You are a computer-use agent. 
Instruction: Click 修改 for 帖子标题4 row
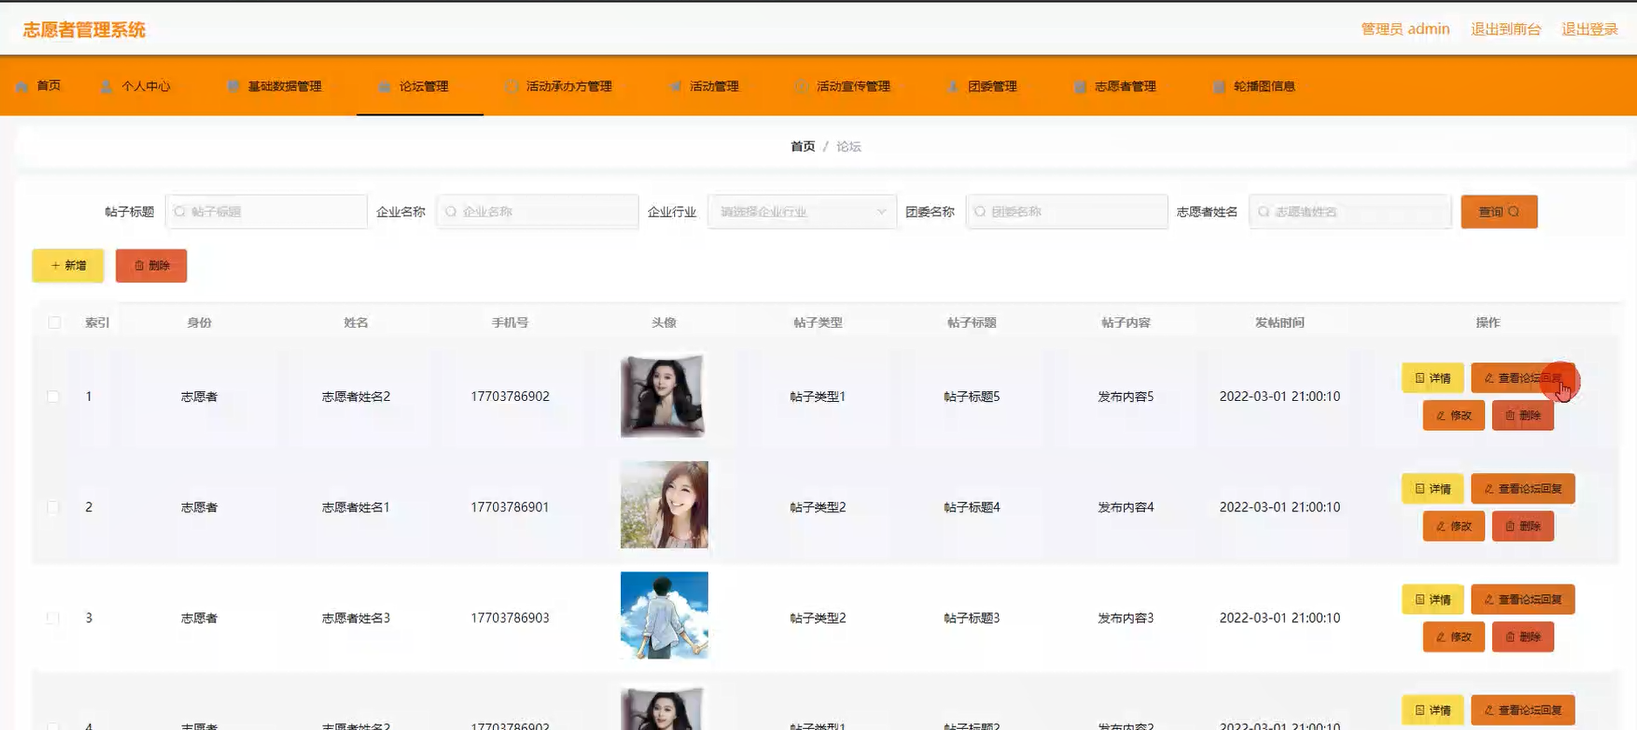[1453, 526]
